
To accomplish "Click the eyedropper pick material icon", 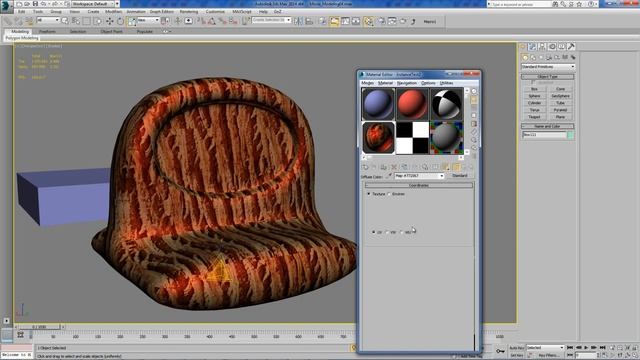I will click(x=389, y=176).
